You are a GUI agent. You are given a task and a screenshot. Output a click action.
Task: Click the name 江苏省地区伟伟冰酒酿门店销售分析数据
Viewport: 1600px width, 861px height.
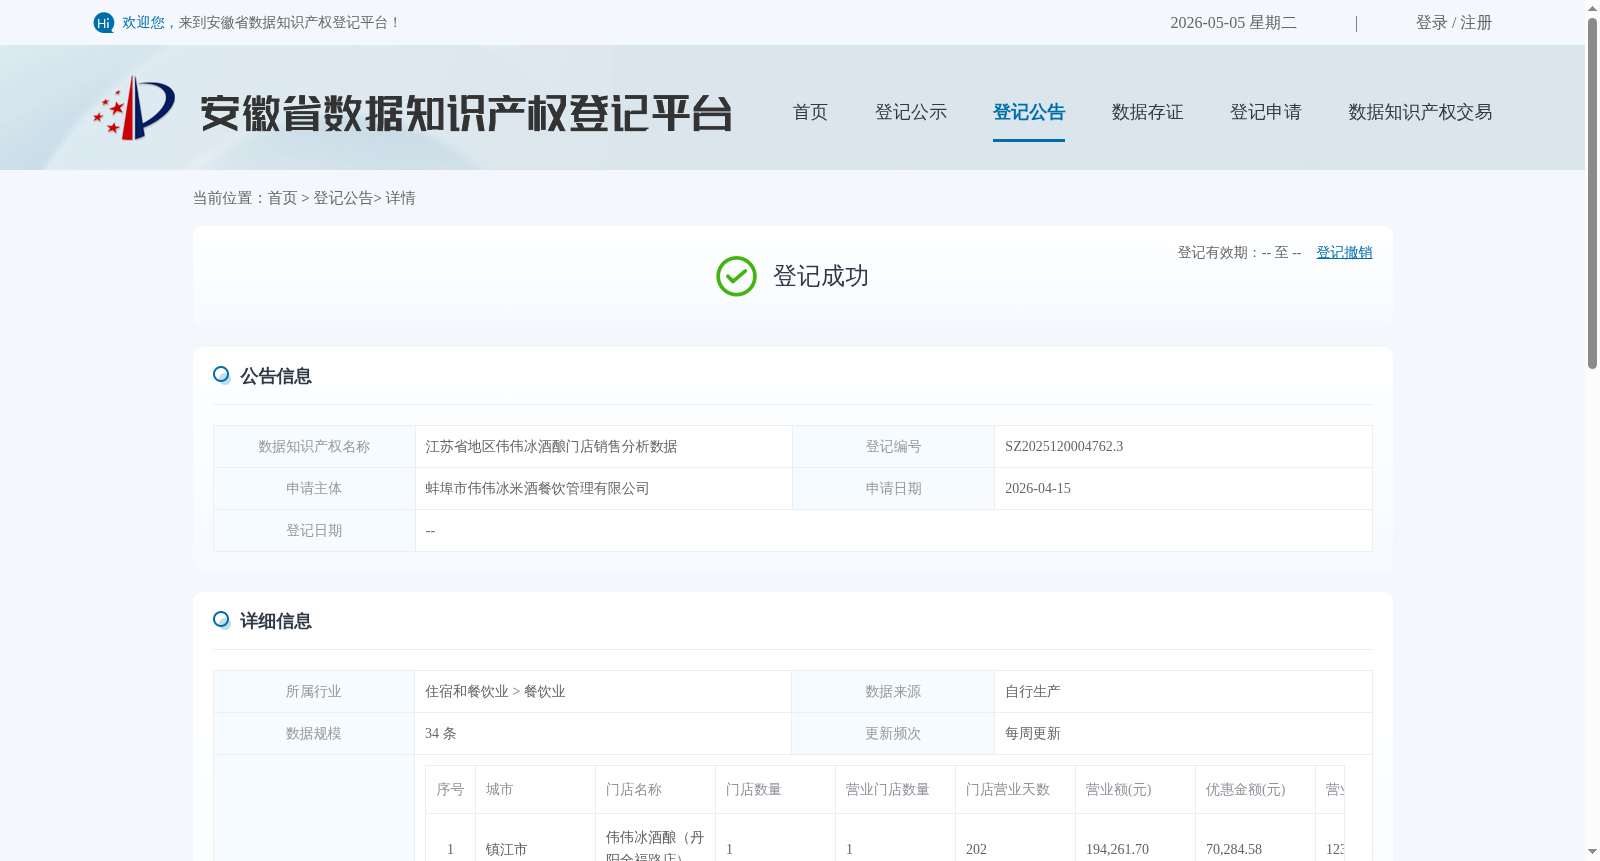(x=551, y=446)
